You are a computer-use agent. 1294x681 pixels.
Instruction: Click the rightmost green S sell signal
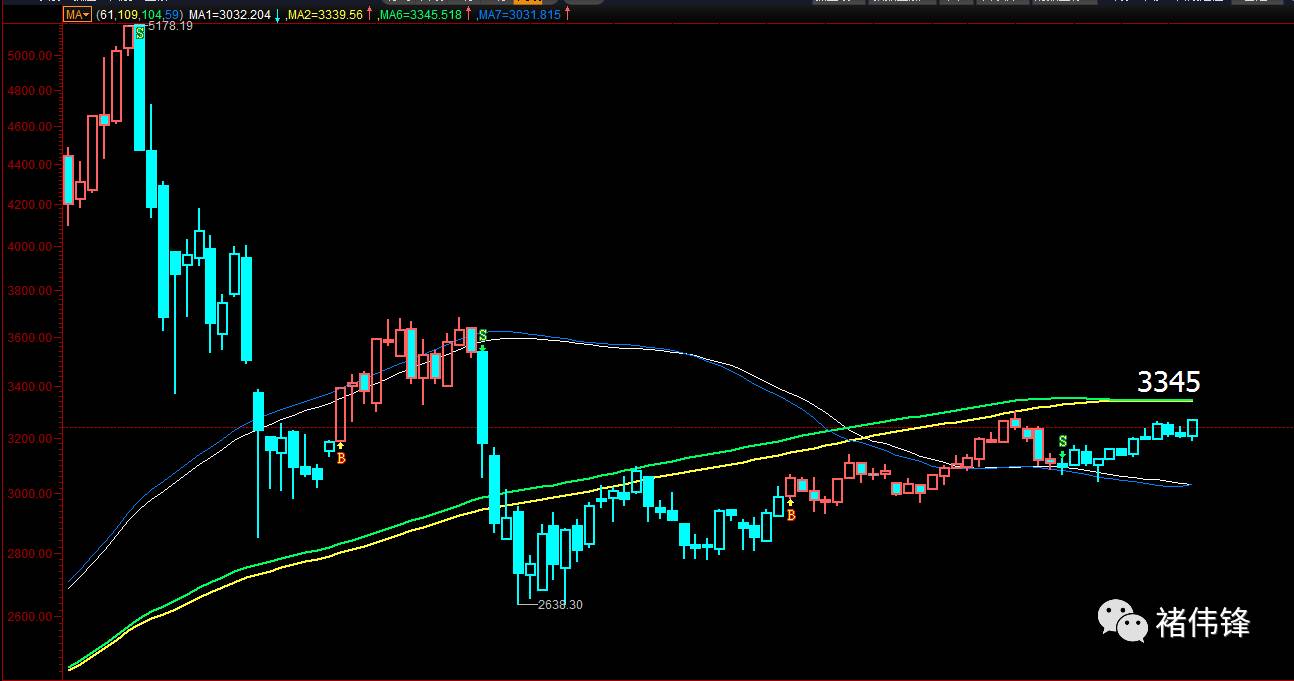tap(1063, 442)
